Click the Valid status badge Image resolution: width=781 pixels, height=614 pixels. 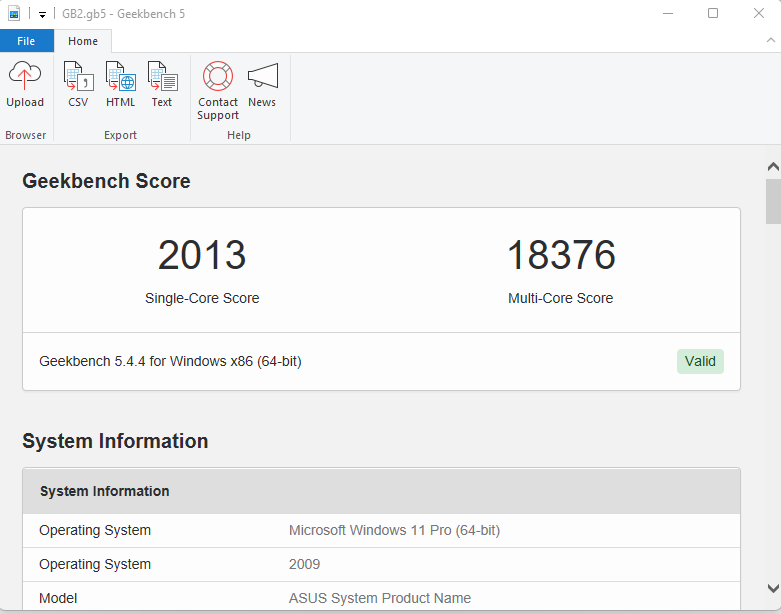pyautogui.click(x=700, y=362)
